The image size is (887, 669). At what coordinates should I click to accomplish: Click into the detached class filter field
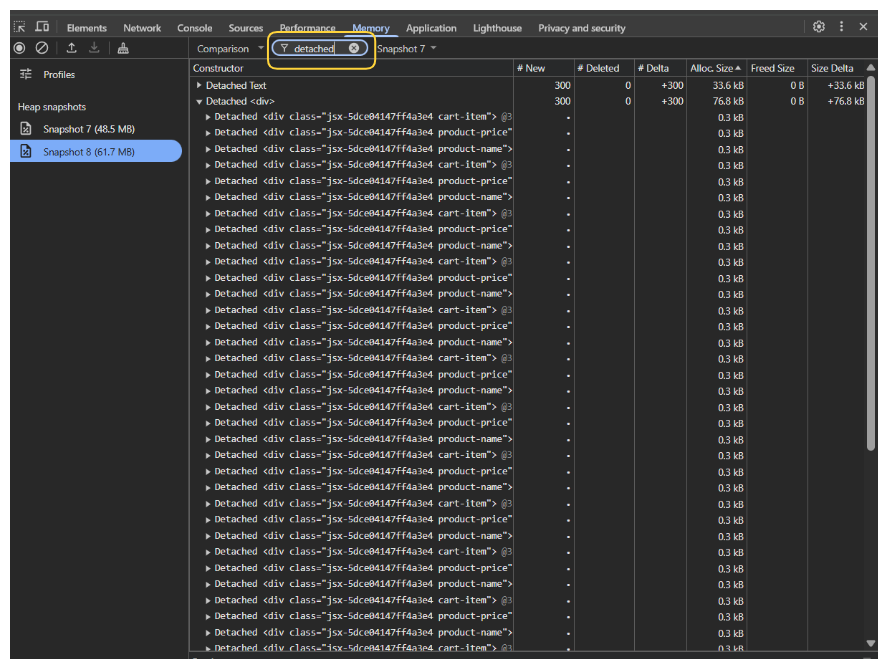(x=314, y=49)
